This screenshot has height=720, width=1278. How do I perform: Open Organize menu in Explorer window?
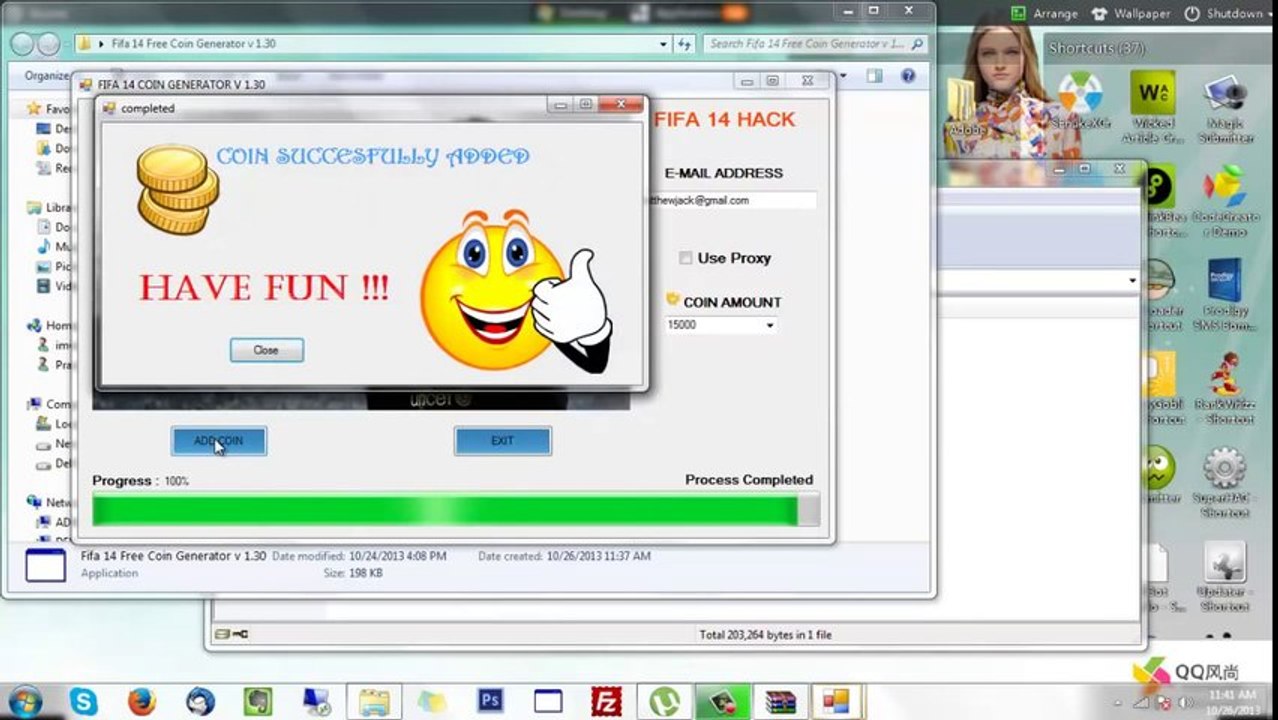point(47,76)
